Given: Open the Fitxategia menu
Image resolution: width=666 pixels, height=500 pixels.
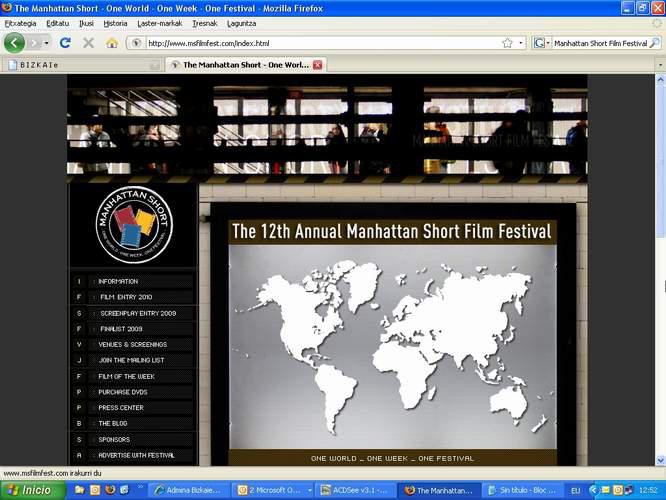Looking at the screenshot, I should point(20,23).
